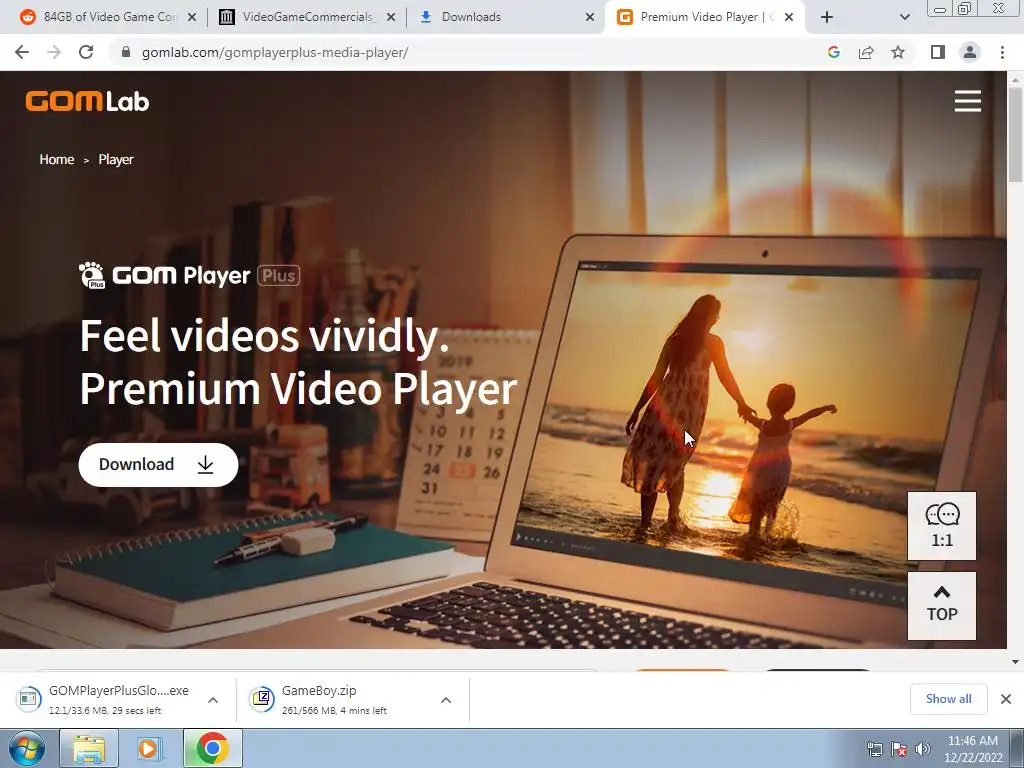The width and height of the screenshot is (1024, 768).
Task: Toggle the browser side panel icon
Action: [x=938, y=52]
